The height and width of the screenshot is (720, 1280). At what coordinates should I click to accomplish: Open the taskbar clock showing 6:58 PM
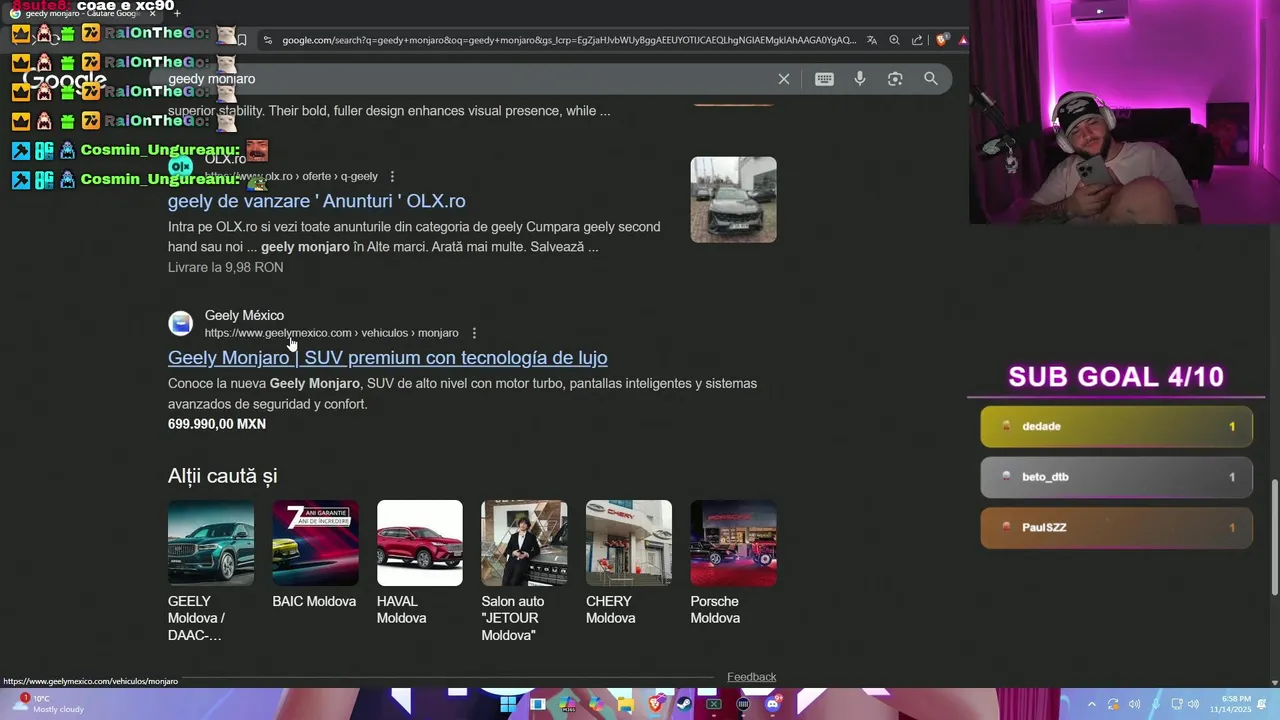[1230, 704]
